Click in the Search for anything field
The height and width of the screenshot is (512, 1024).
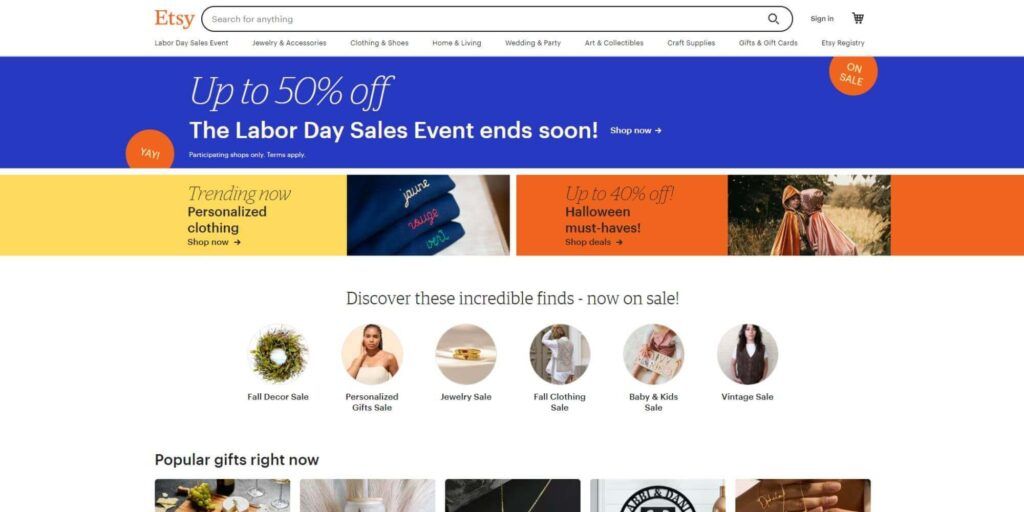click(x=483, y=19)
